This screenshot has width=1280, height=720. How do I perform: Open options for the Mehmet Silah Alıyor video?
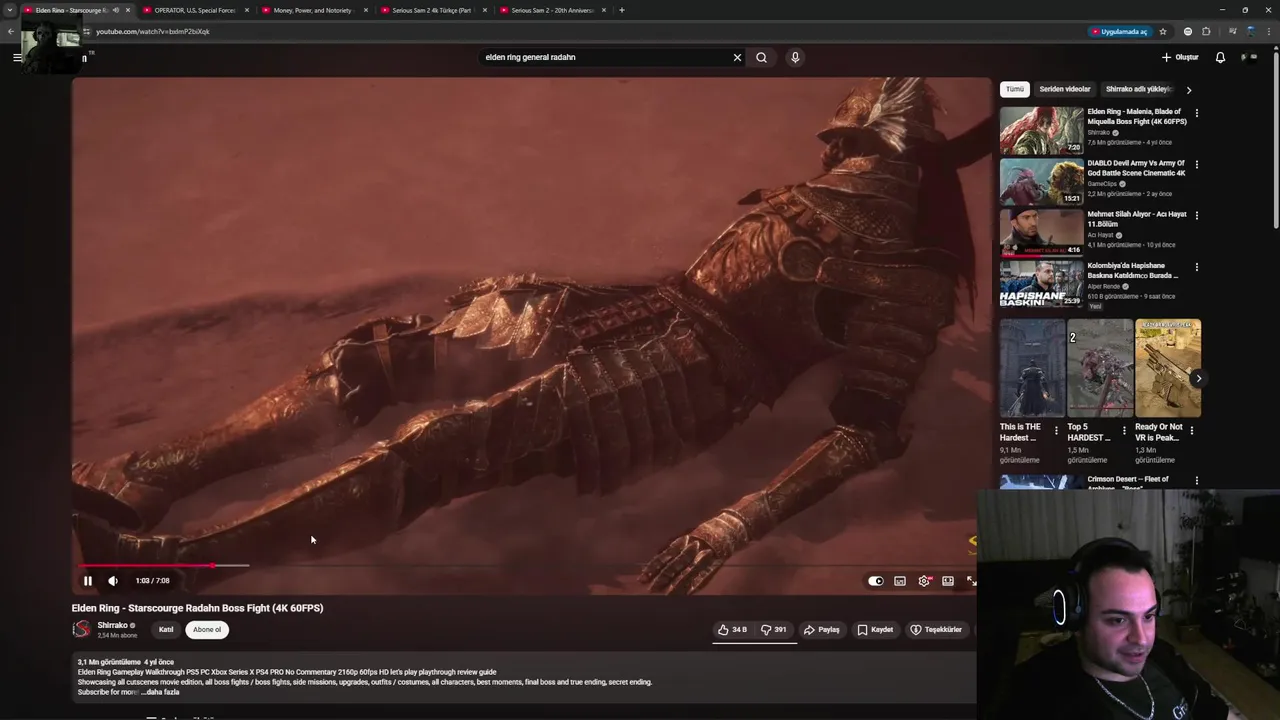1196,216
